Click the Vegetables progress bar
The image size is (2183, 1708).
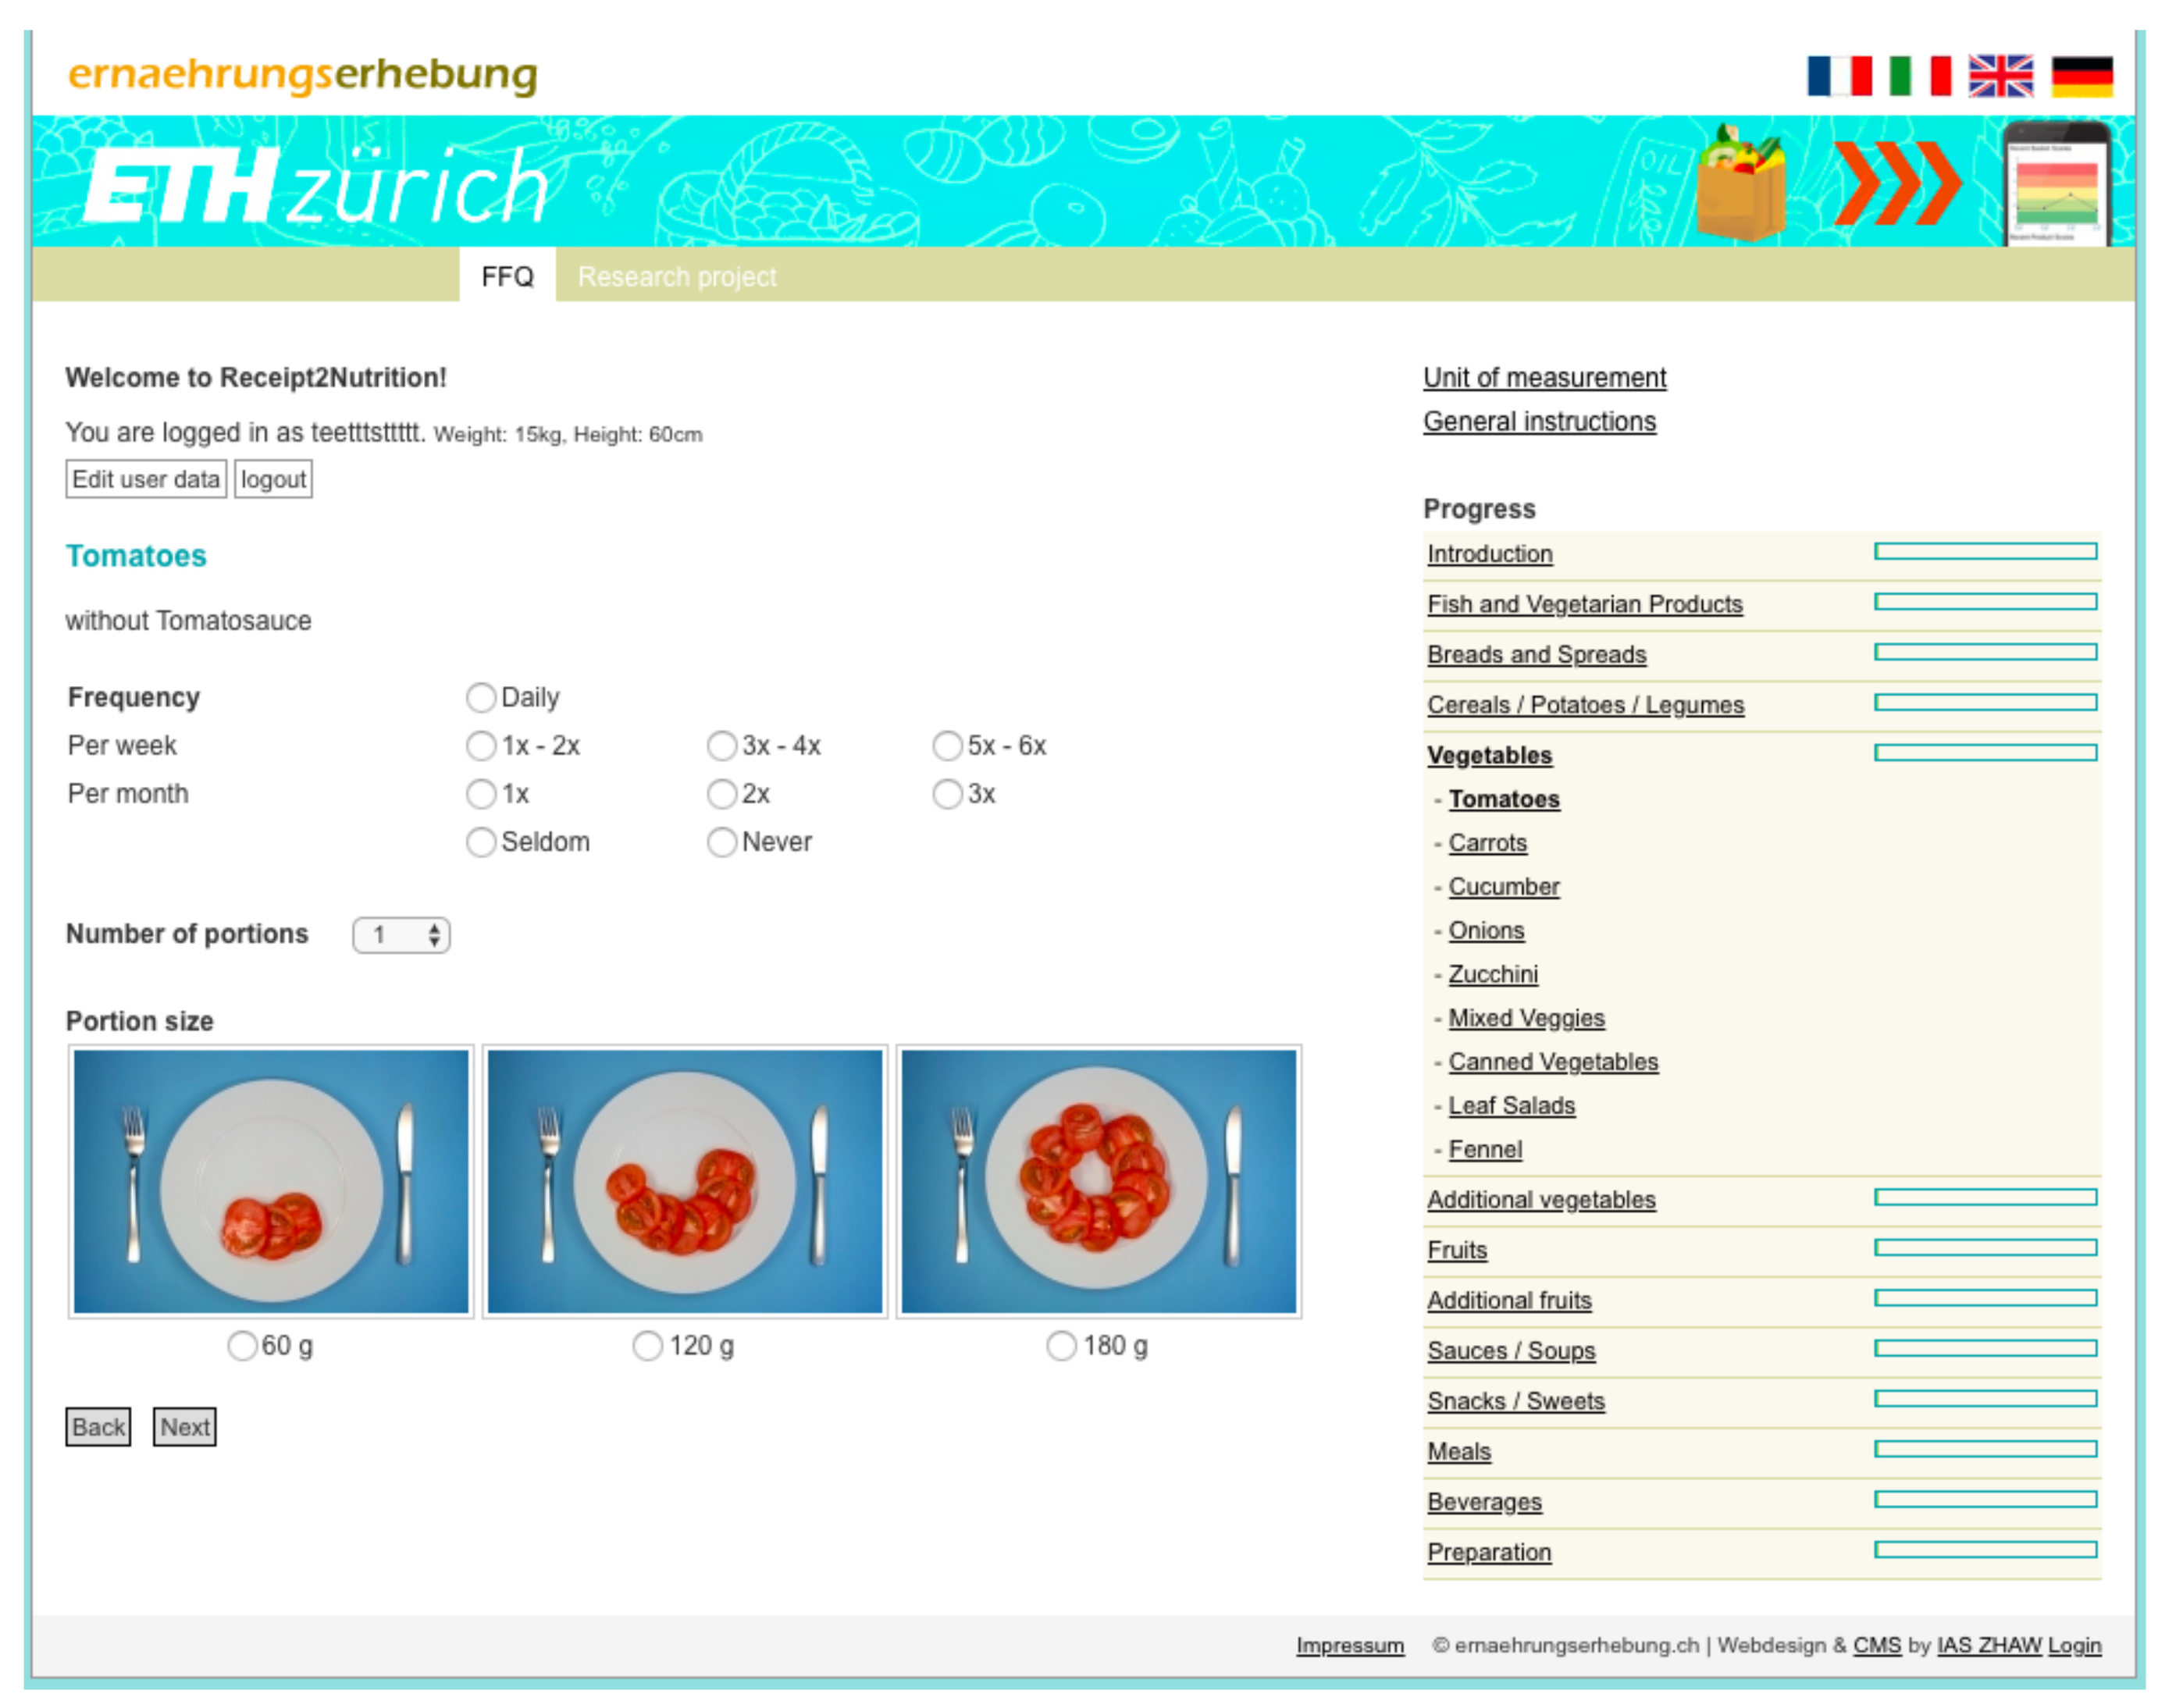coord(1986,753)
